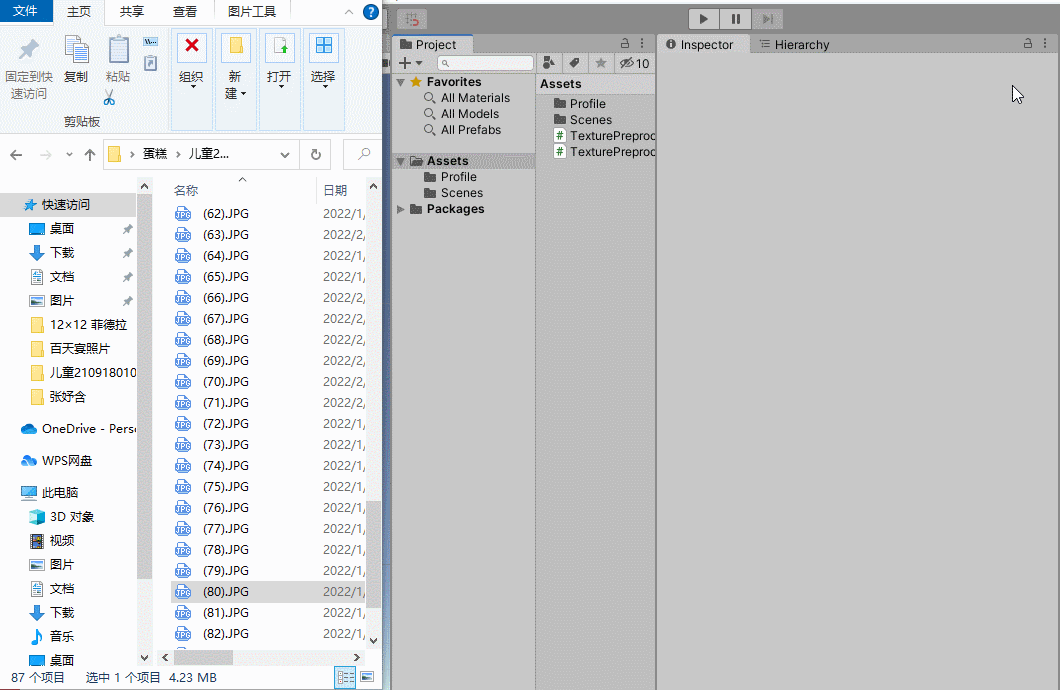
Task: Toggle the Project panel lock icon
Action: click(626, 43)
